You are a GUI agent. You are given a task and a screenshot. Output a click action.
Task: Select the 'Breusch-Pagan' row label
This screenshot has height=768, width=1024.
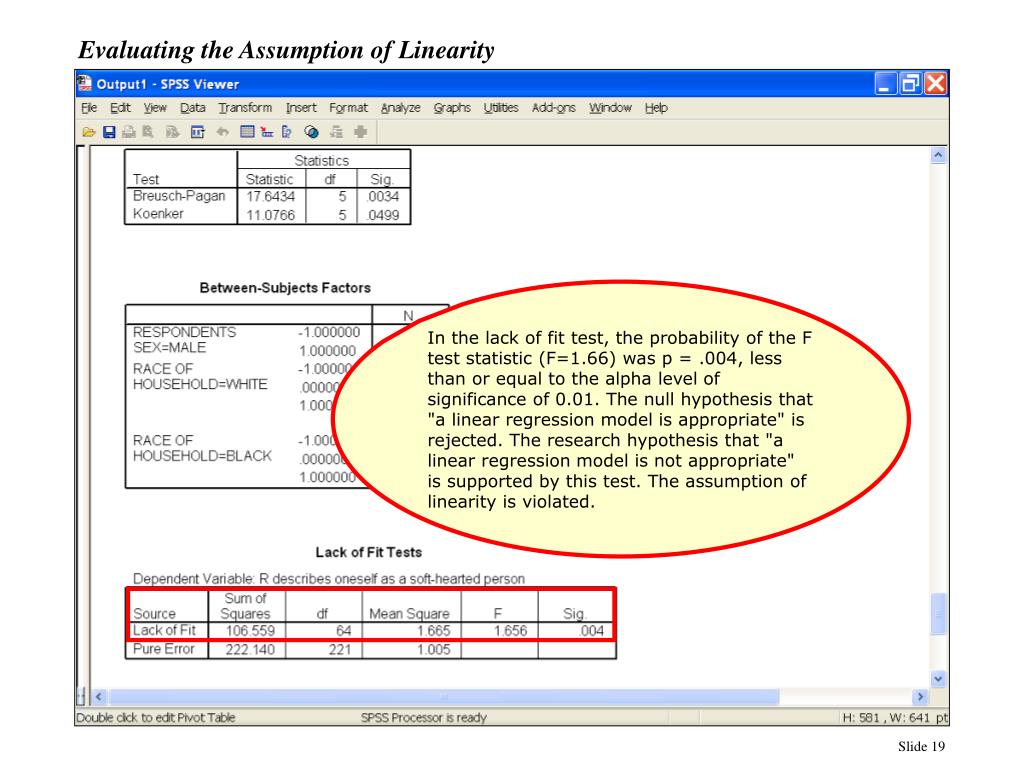click(179, 196)
